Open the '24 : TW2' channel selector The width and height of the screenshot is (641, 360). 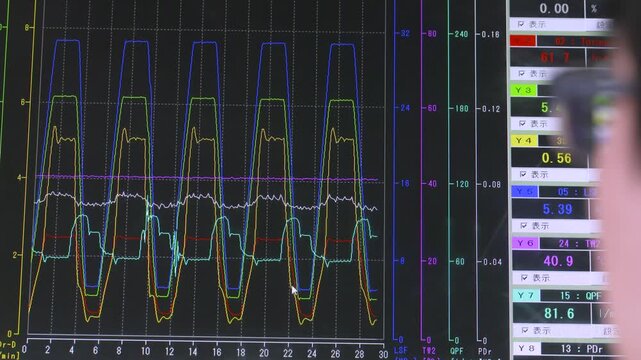click(570, 244)
